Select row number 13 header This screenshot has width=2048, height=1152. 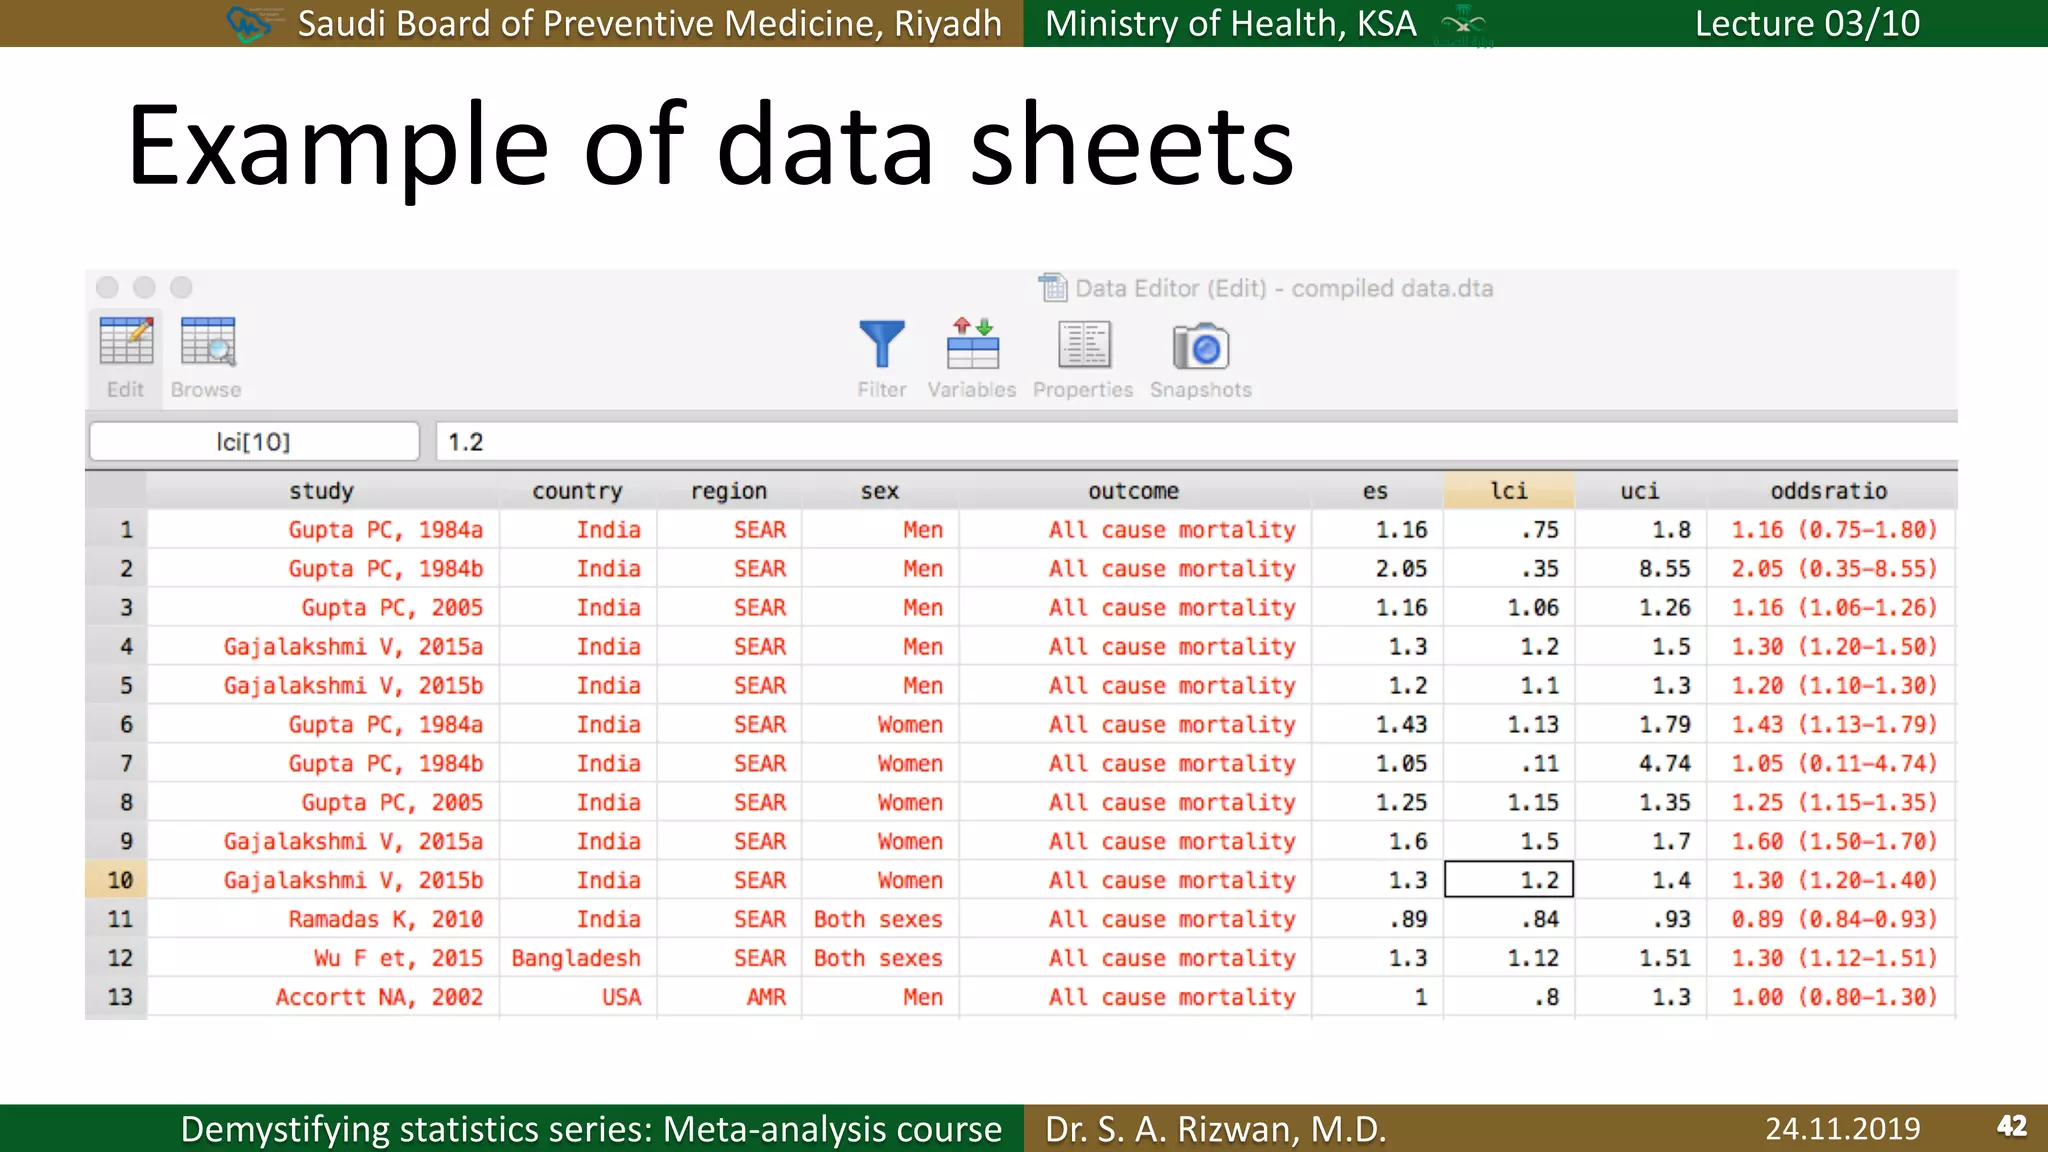[116, 997]
